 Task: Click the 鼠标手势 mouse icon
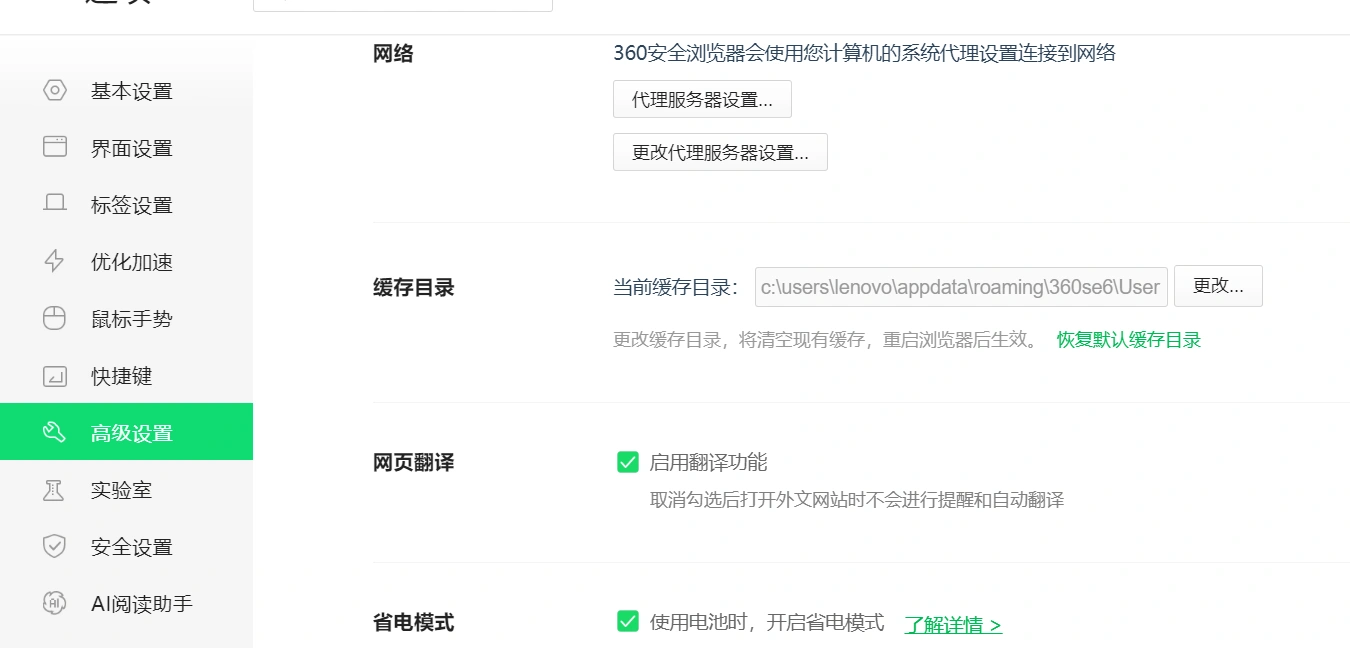click(x=55, y=318)
